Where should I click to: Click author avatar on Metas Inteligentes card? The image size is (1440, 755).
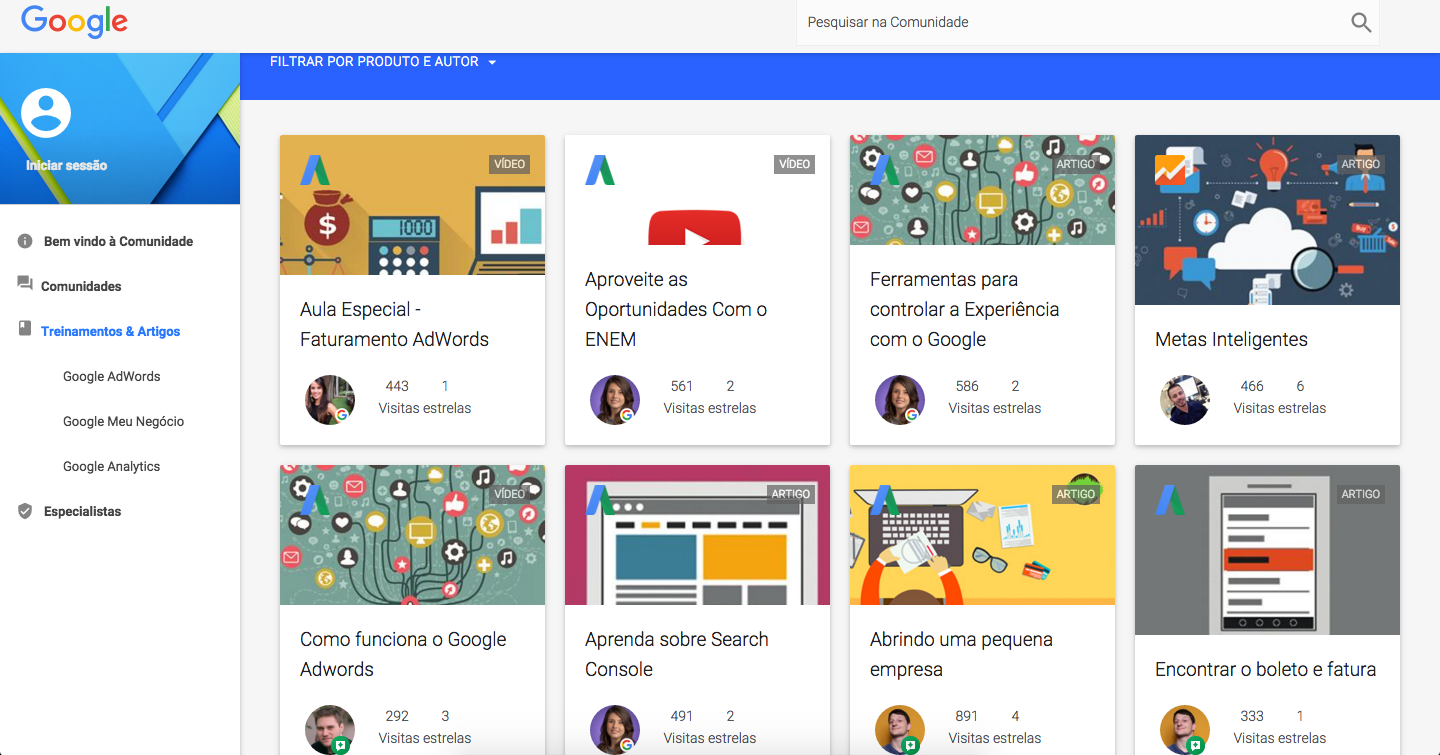(x=1185, y=400)
